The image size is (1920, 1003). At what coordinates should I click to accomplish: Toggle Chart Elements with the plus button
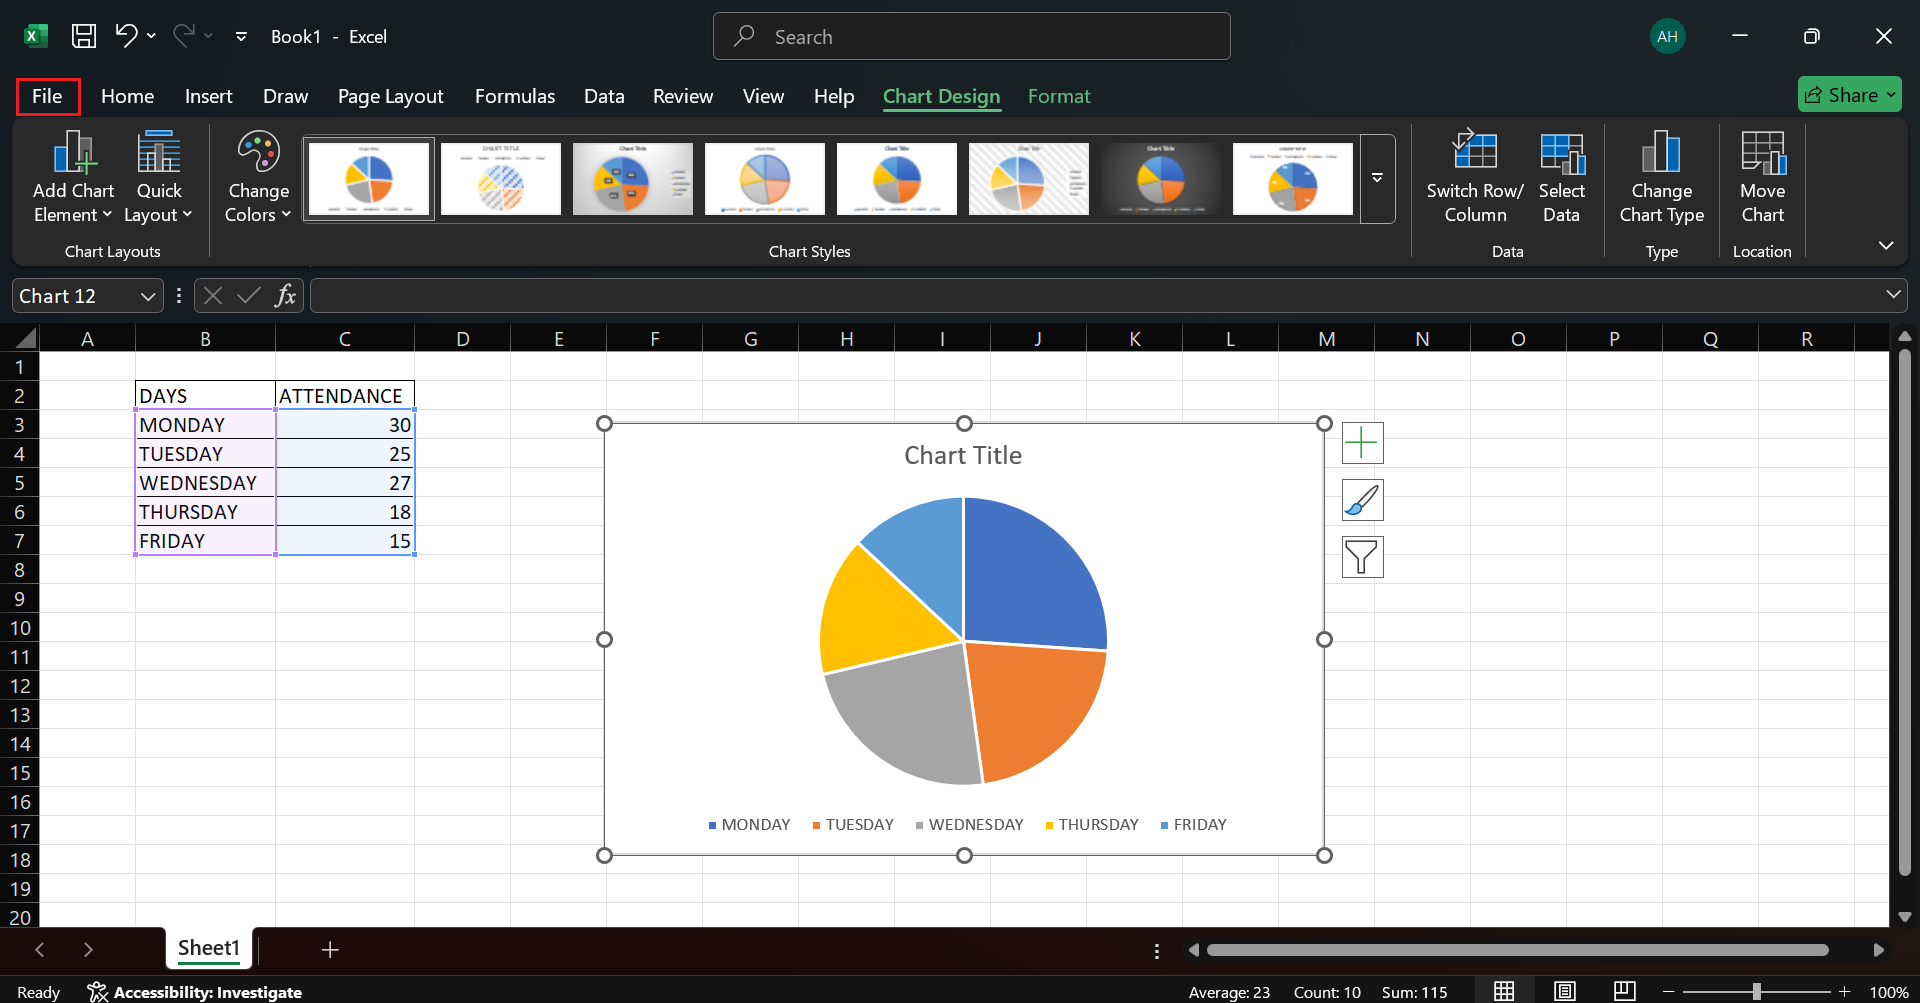pyautogui.click(x=1362, y=443)
